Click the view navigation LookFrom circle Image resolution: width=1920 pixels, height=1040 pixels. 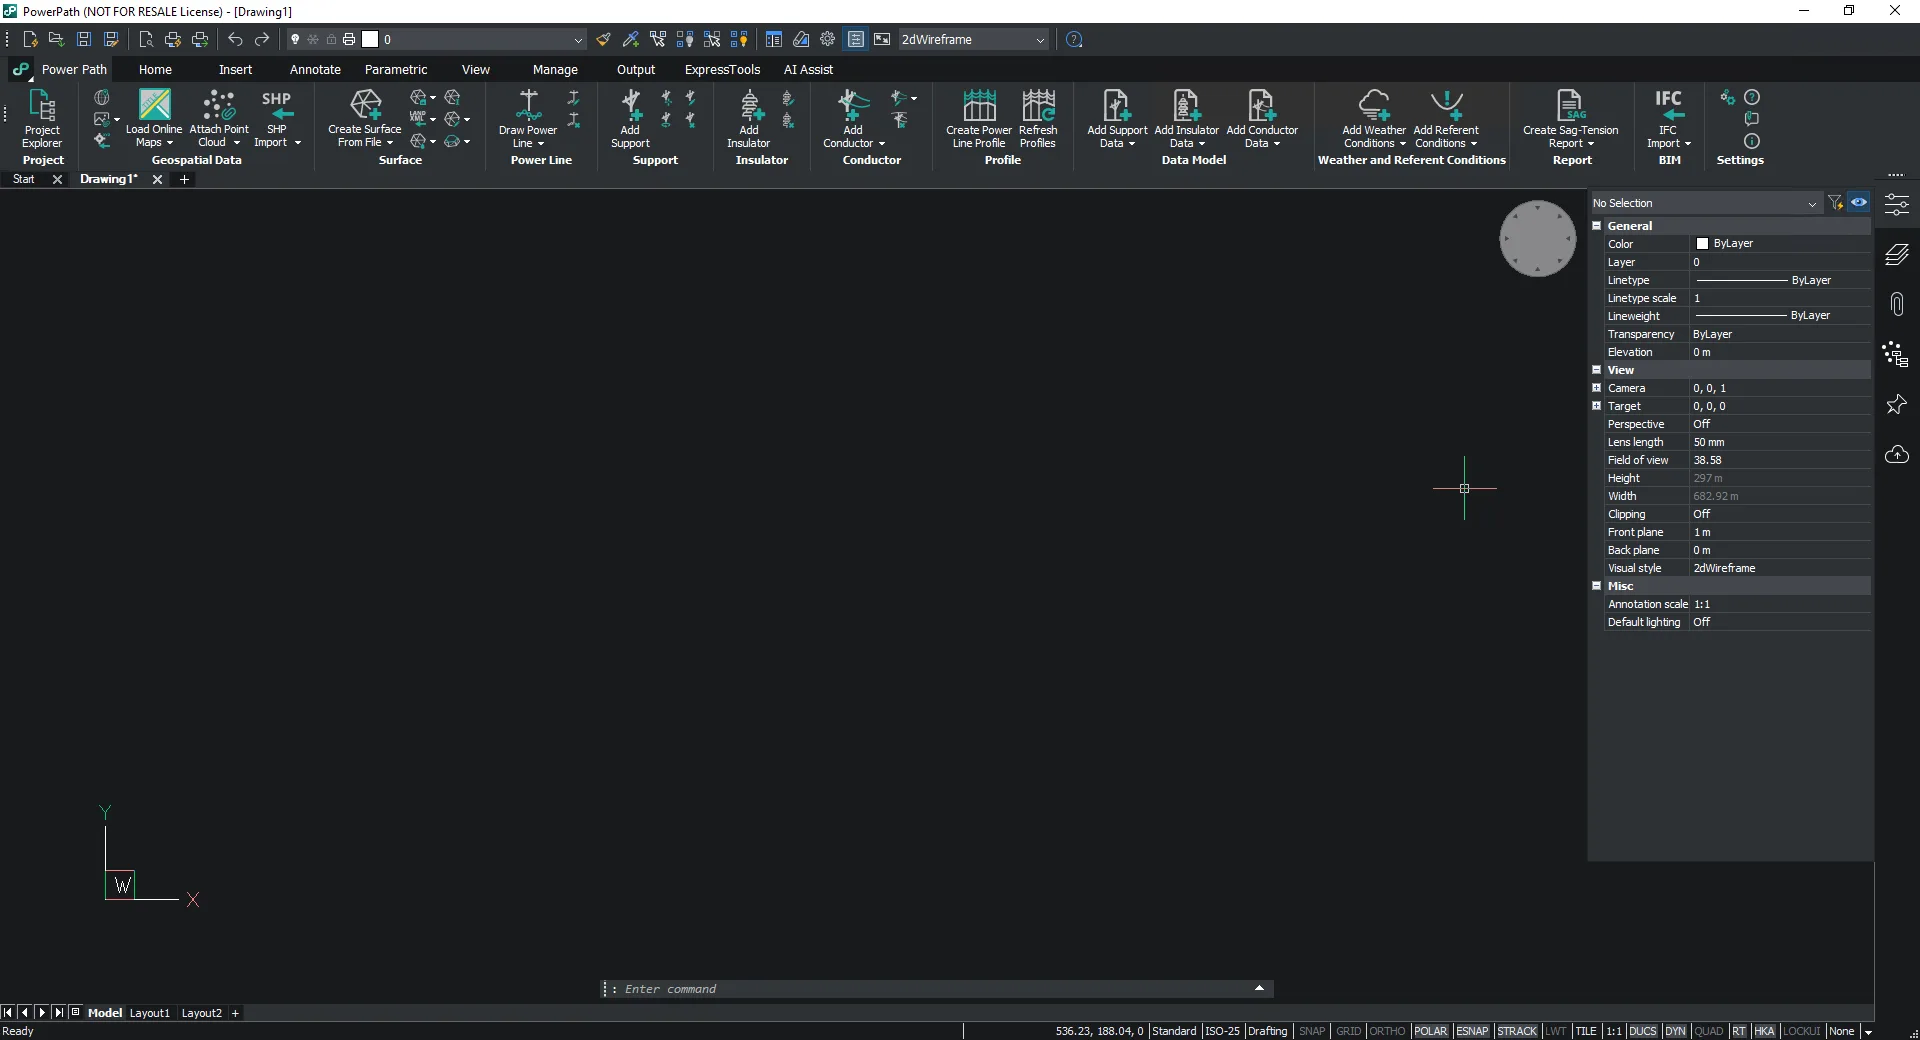[x=1537, y=238]
